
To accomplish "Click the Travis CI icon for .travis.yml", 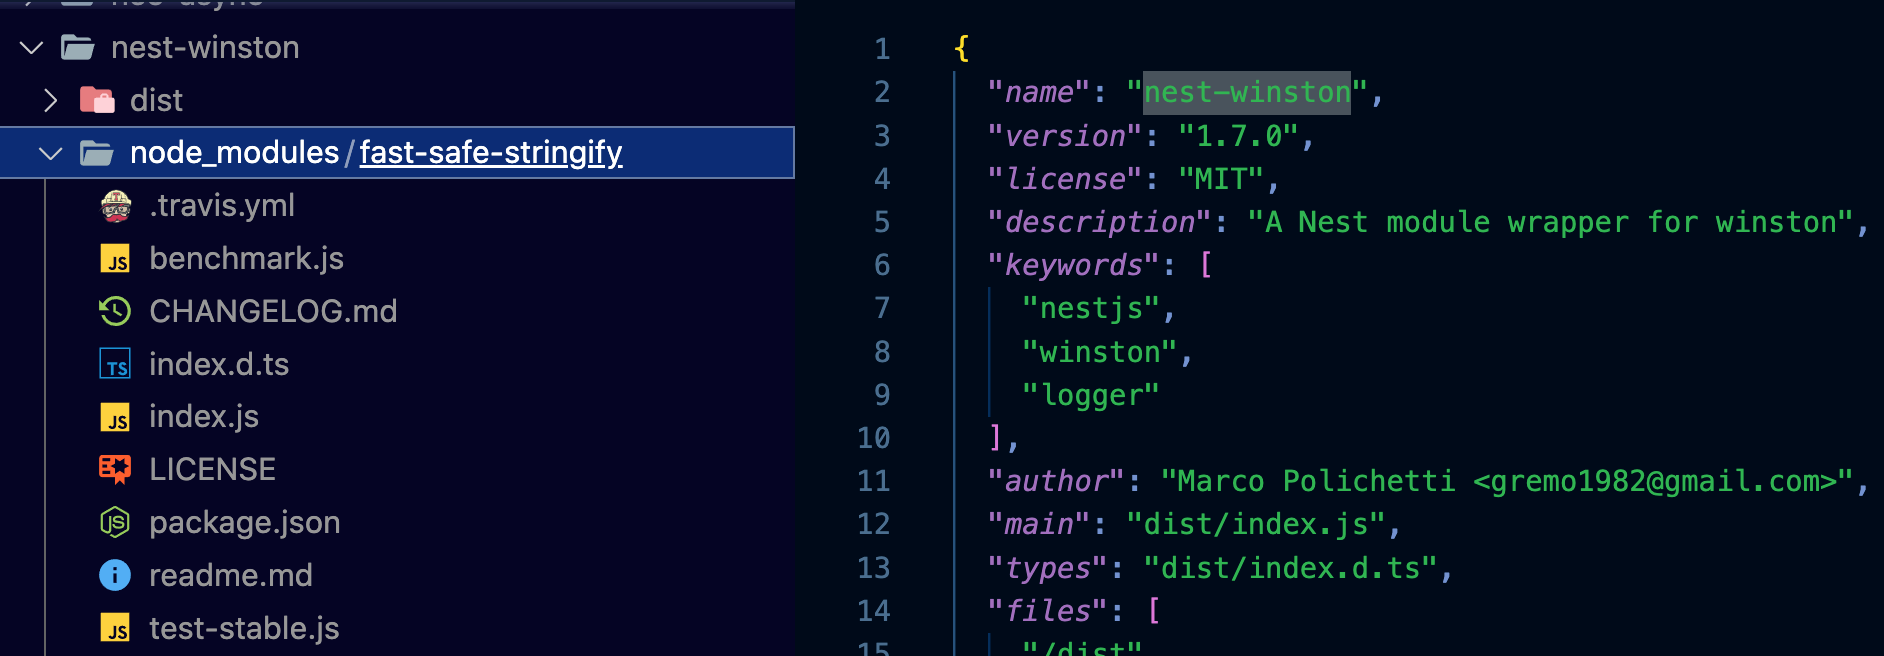I will click(x=116, y=205).
